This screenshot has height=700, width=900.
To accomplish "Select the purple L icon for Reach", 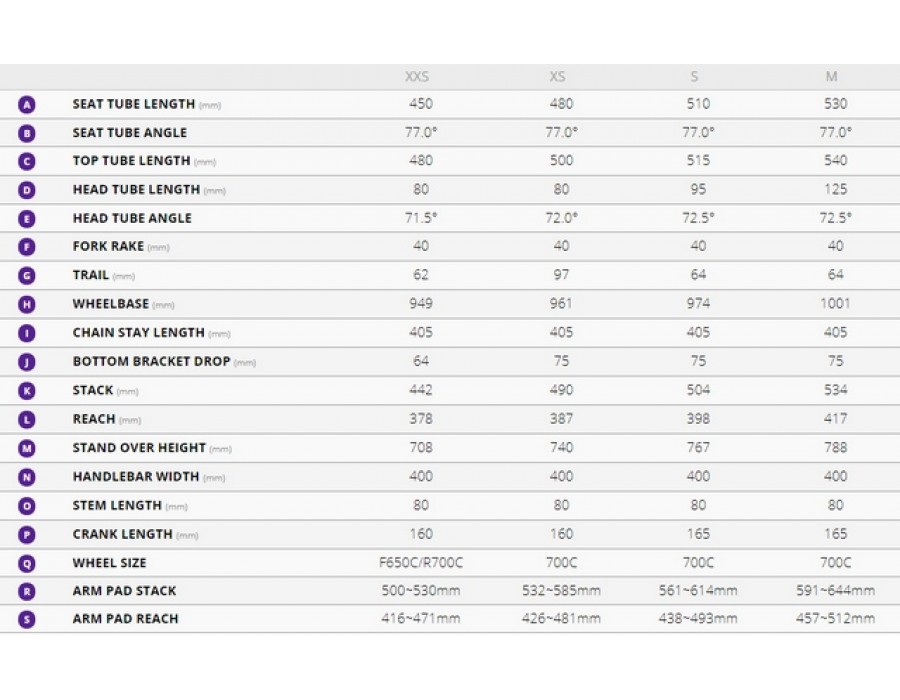I will (x=27, y=420).
